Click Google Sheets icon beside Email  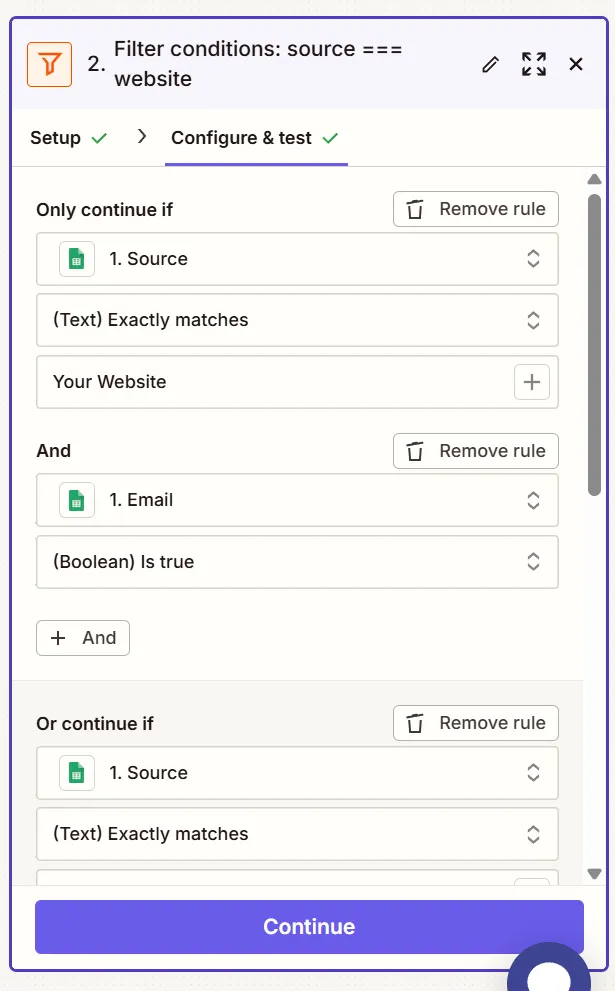click(x=77, y=500)
